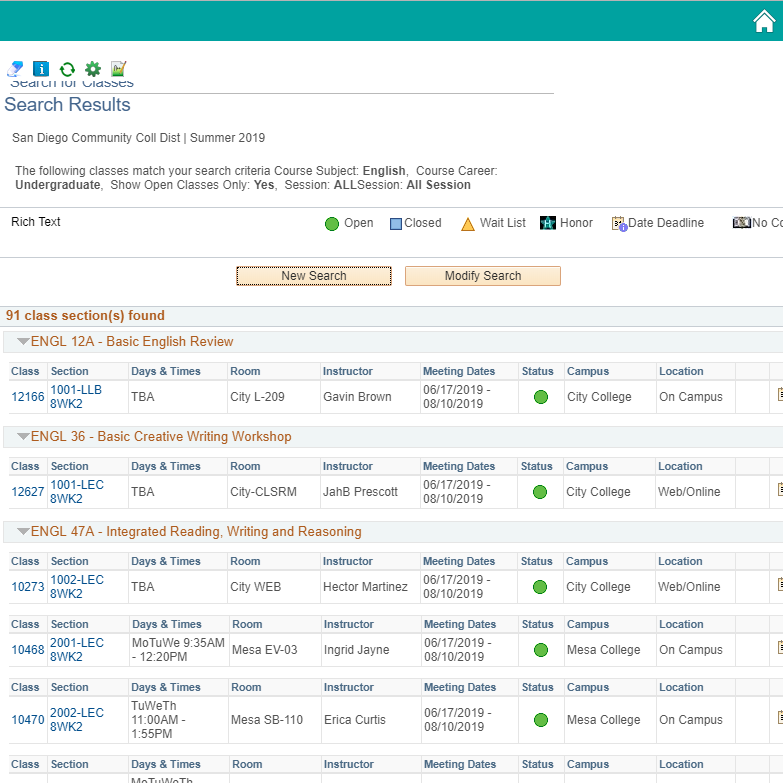
Task: Click the Honor legend icon
Action: [x=548, y=223]
